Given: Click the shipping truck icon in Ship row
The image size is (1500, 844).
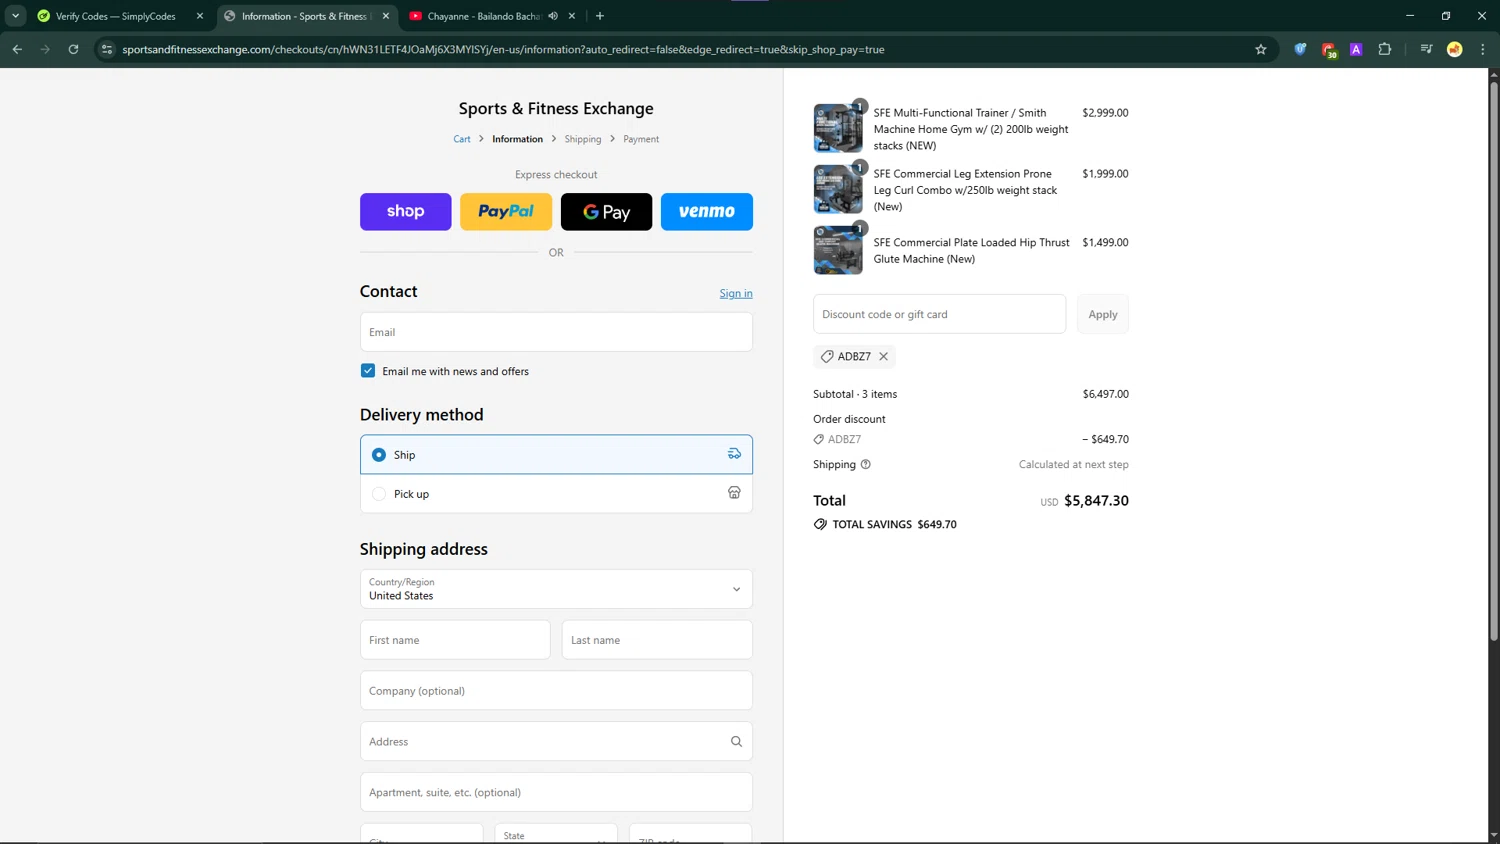Looking at the screenshot, I should click(x=734, y=454).
